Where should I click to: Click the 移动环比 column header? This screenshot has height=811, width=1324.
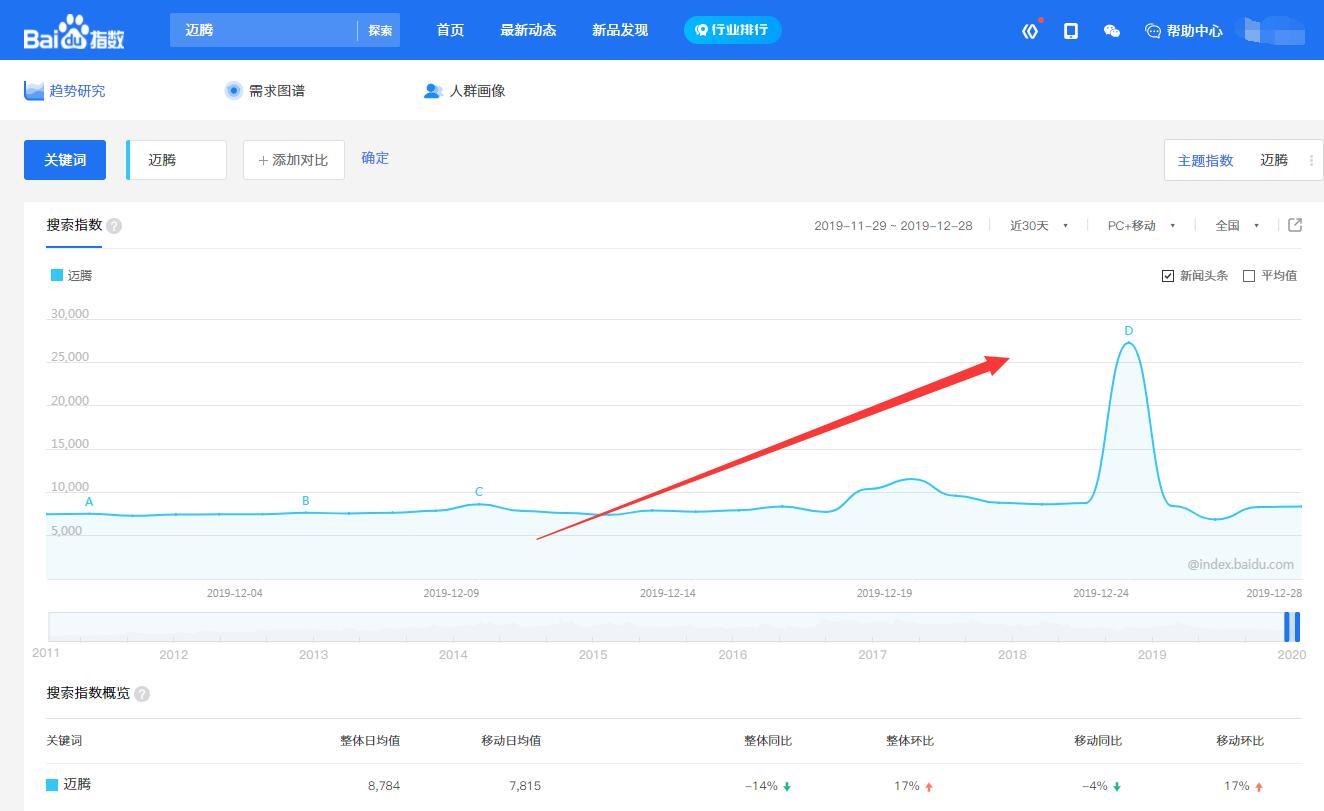click(1240, 741)
